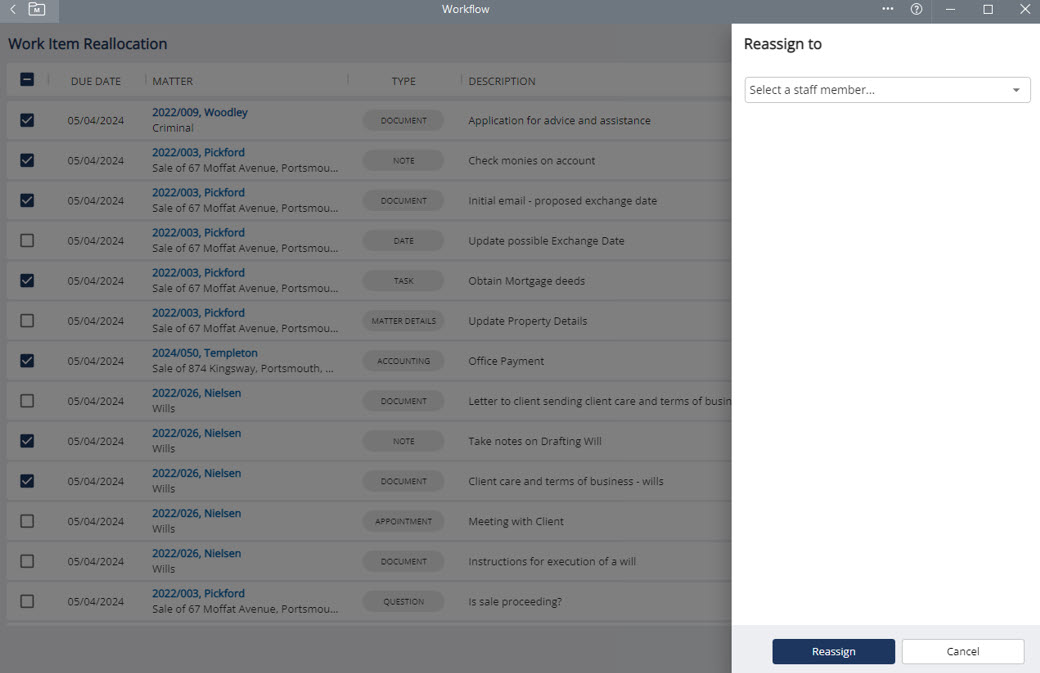Viewport: 1040px width, 673px height.
Task: Open the more options ellipsis menu
Action: [888, 9]
